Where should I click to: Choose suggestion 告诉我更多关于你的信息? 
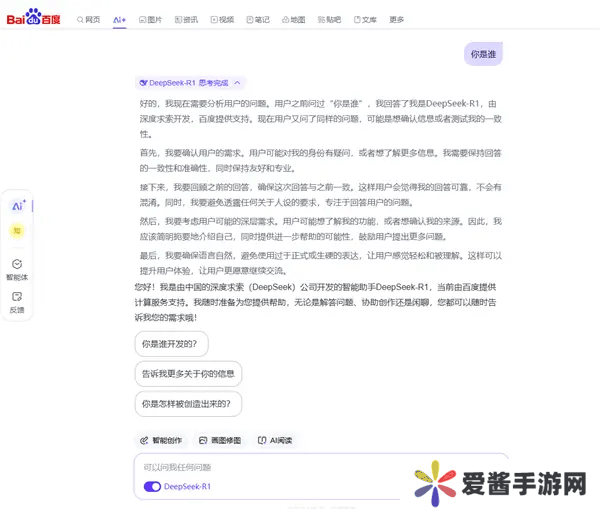(x=188, y=374)
